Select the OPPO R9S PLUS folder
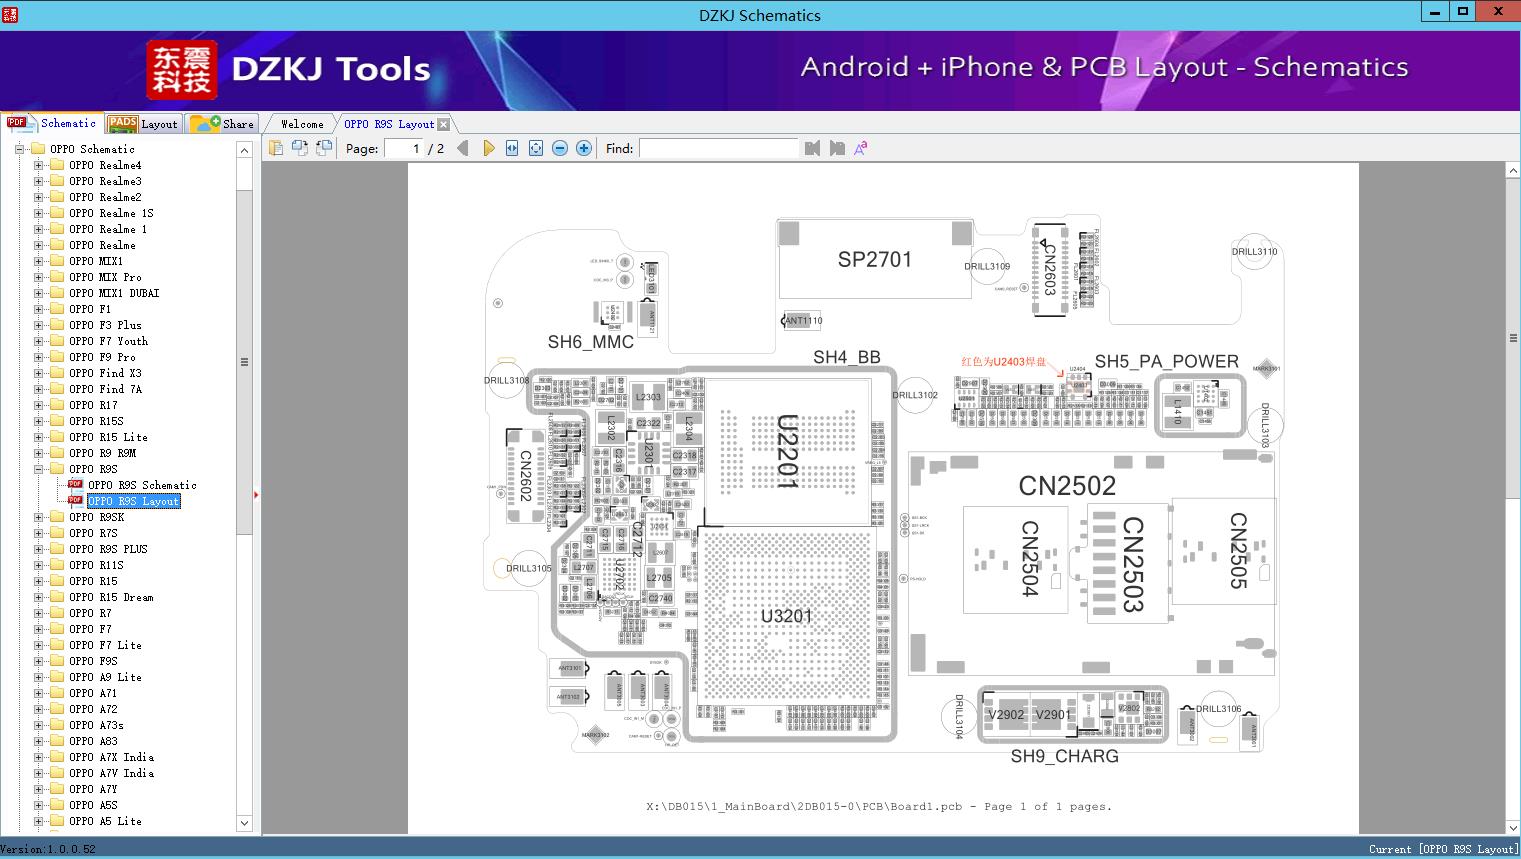 click(x=108, y=549)
